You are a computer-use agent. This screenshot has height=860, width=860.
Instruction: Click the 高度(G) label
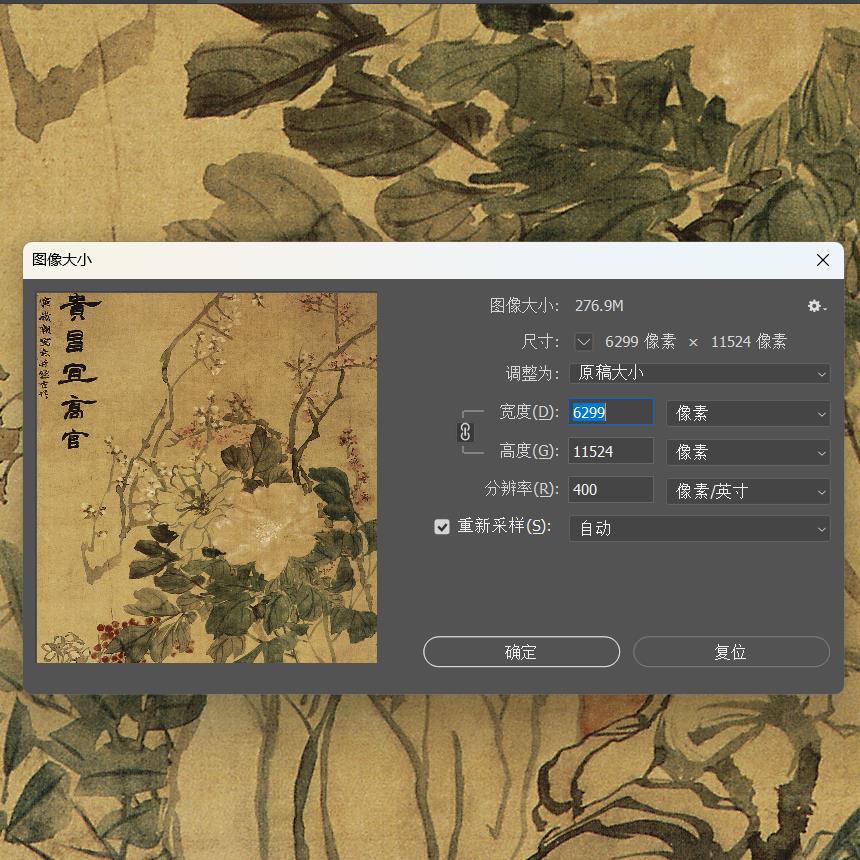[529, 451]
